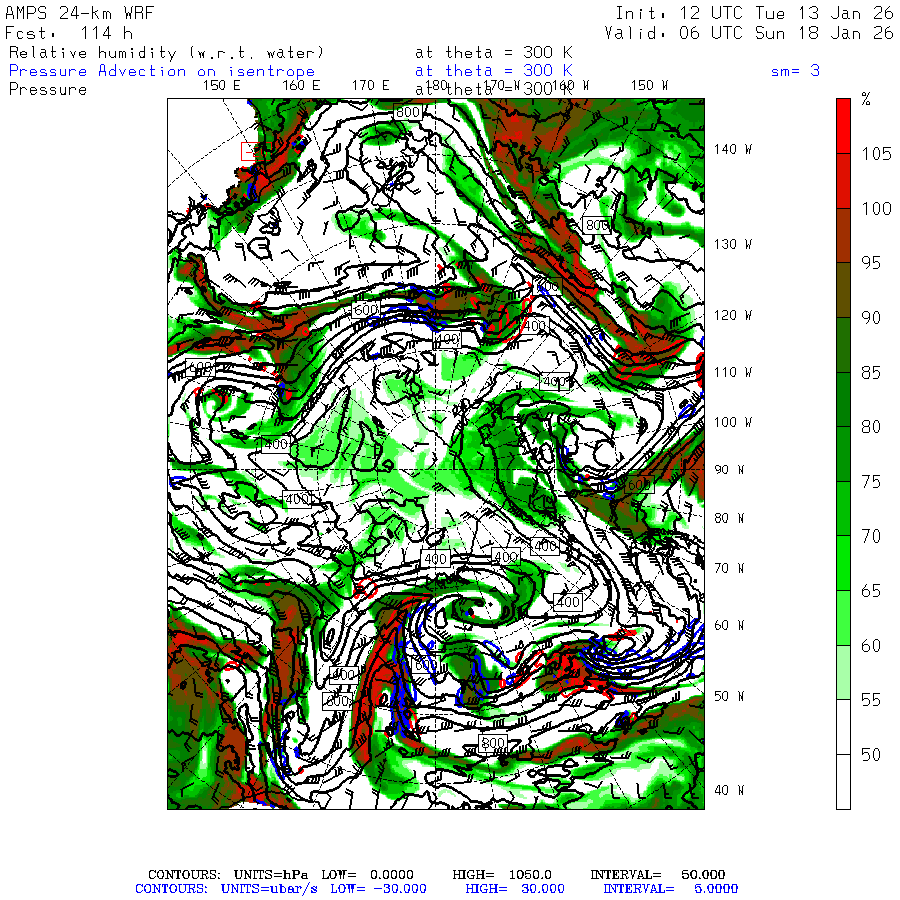The width and height of the screenshot is (900, 900).
Task: Click the '80 W' longitude label
Action: 729,519
